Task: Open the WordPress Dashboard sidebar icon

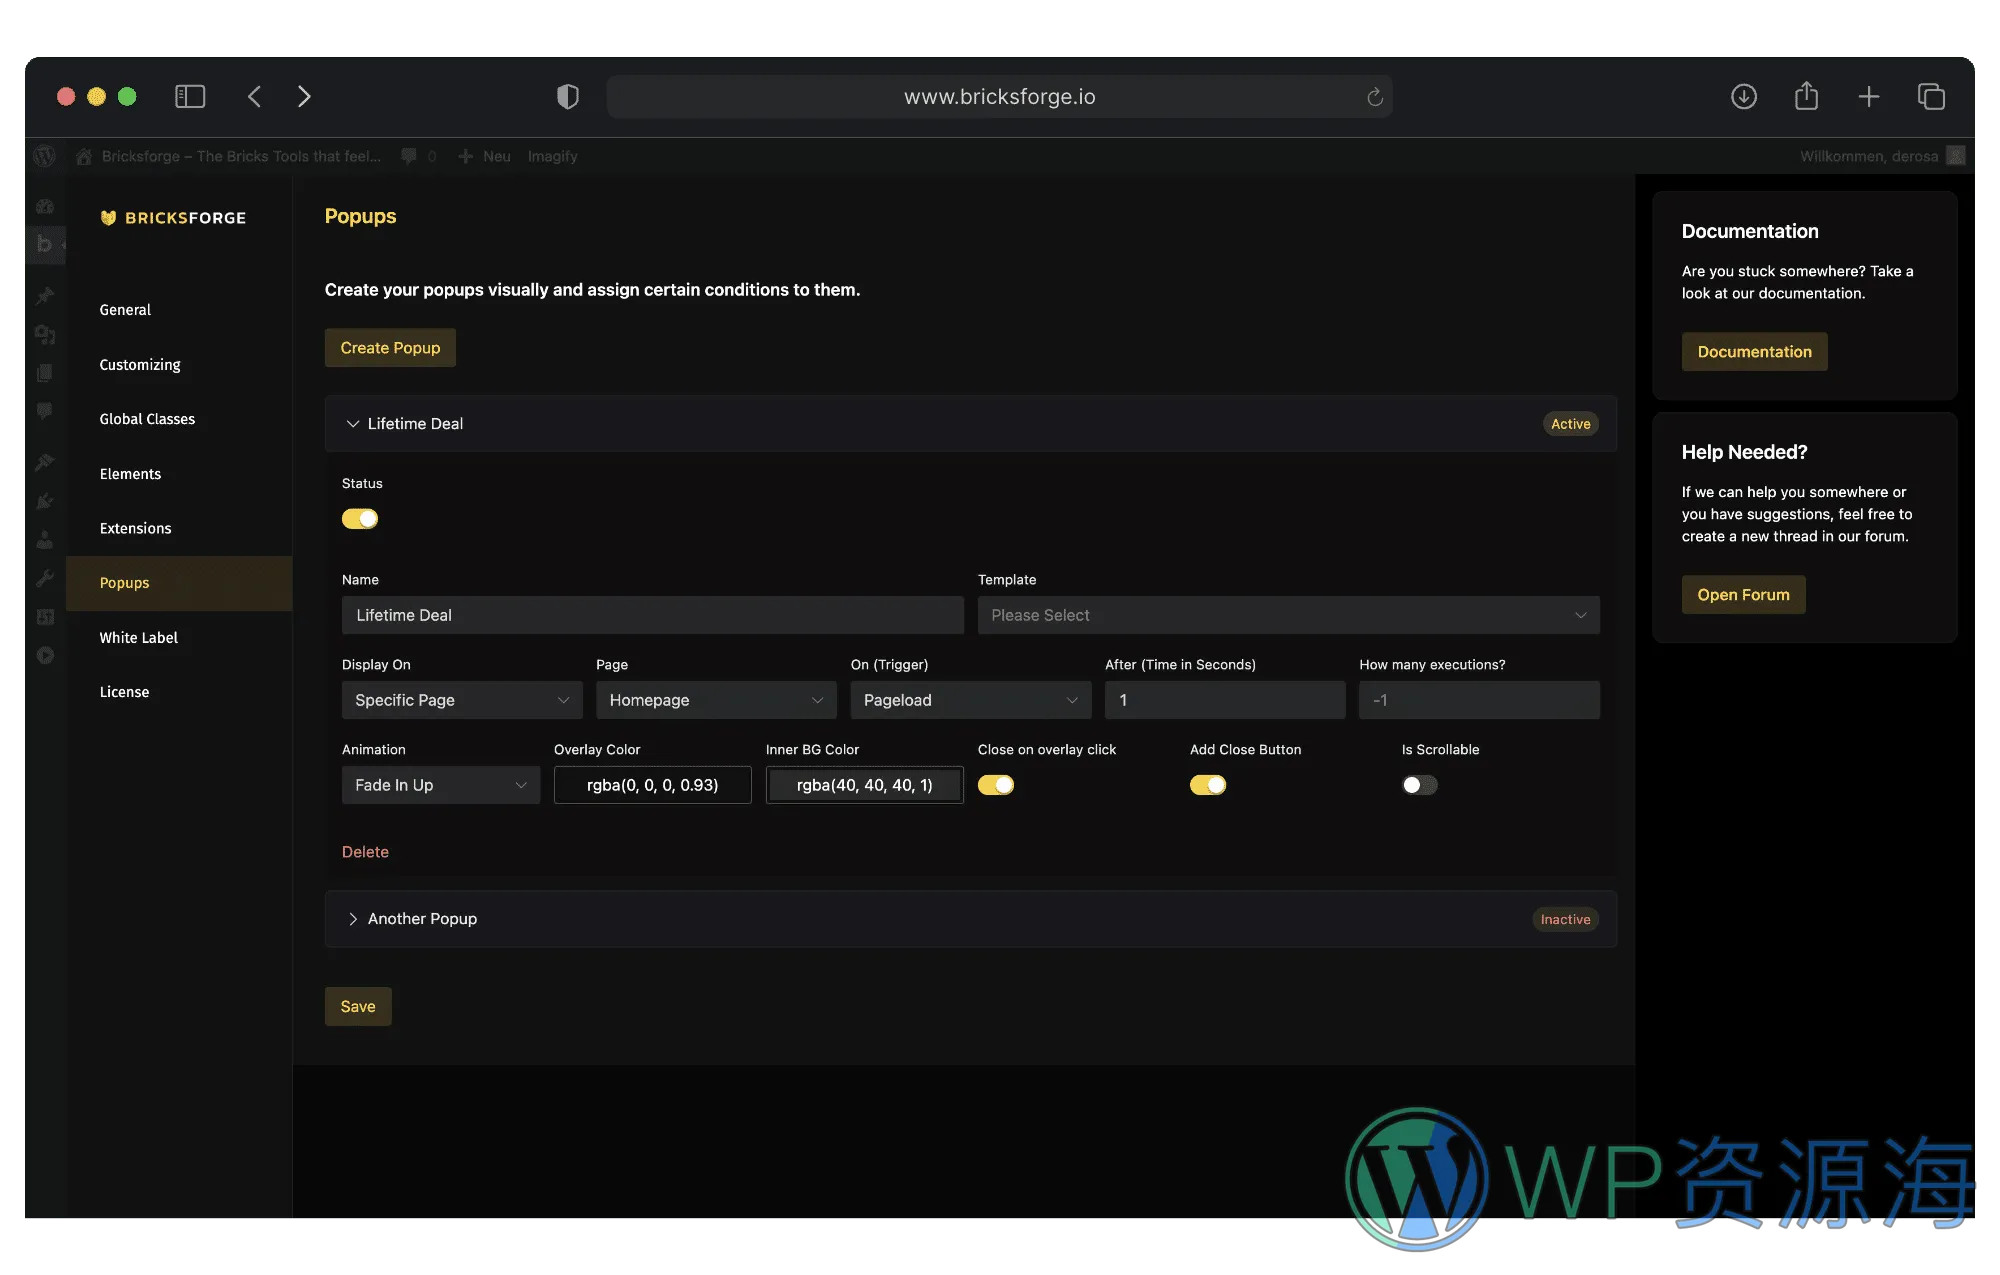Action: tap(45, 206)
